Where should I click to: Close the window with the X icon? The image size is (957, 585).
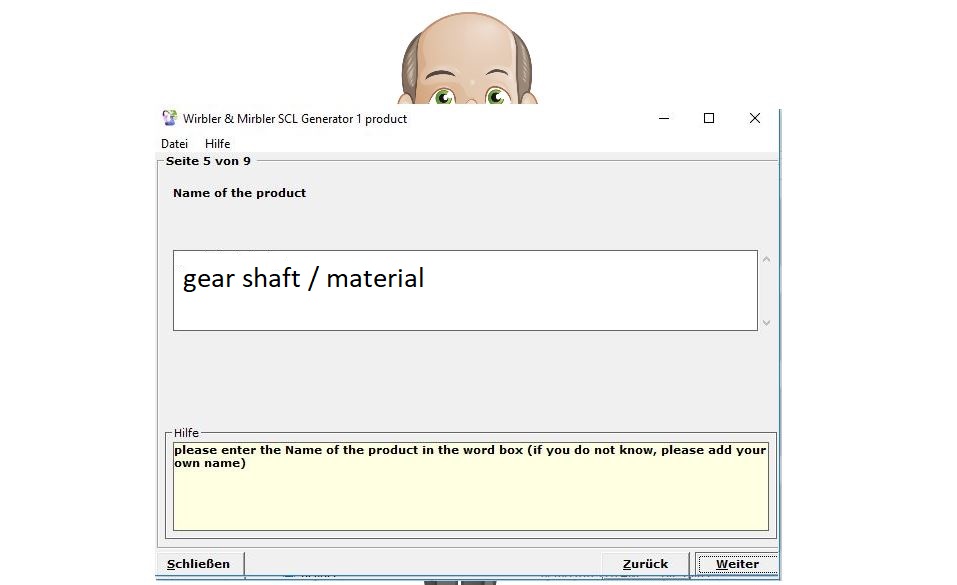[x=755, y=118]
